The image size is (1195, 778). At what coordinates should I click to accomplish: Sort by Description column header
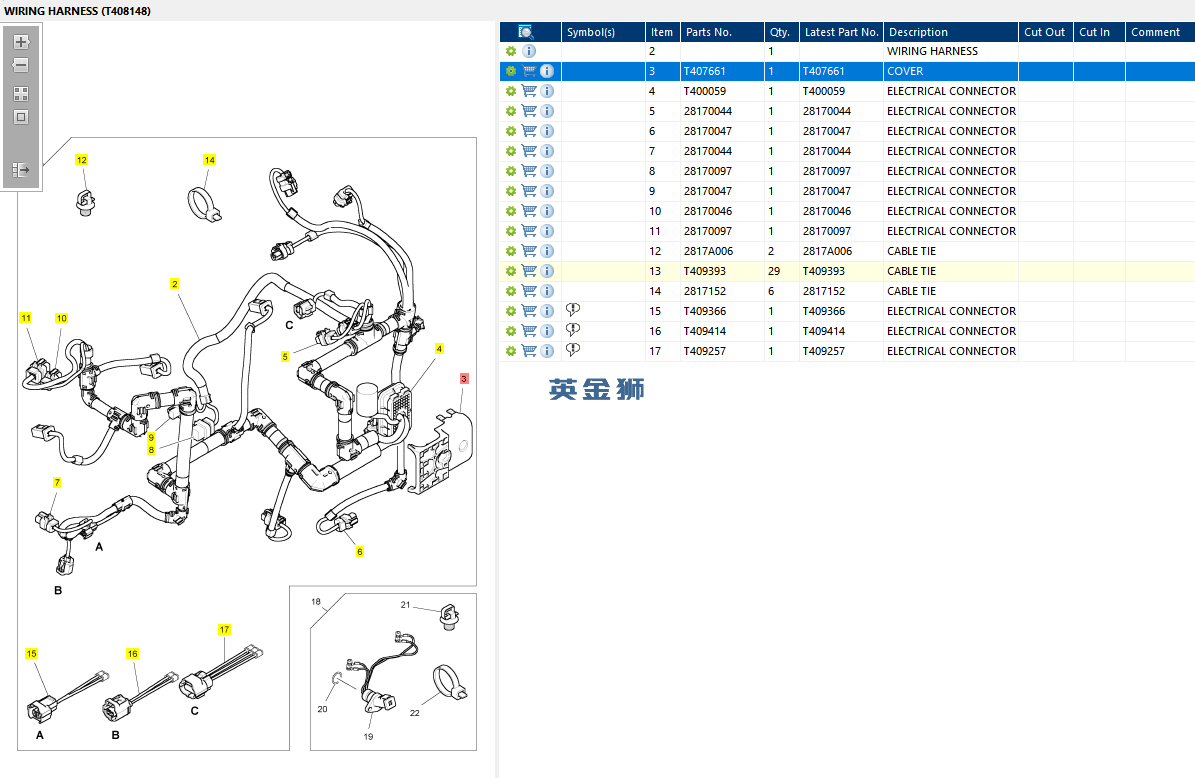(x=951, y=32)
